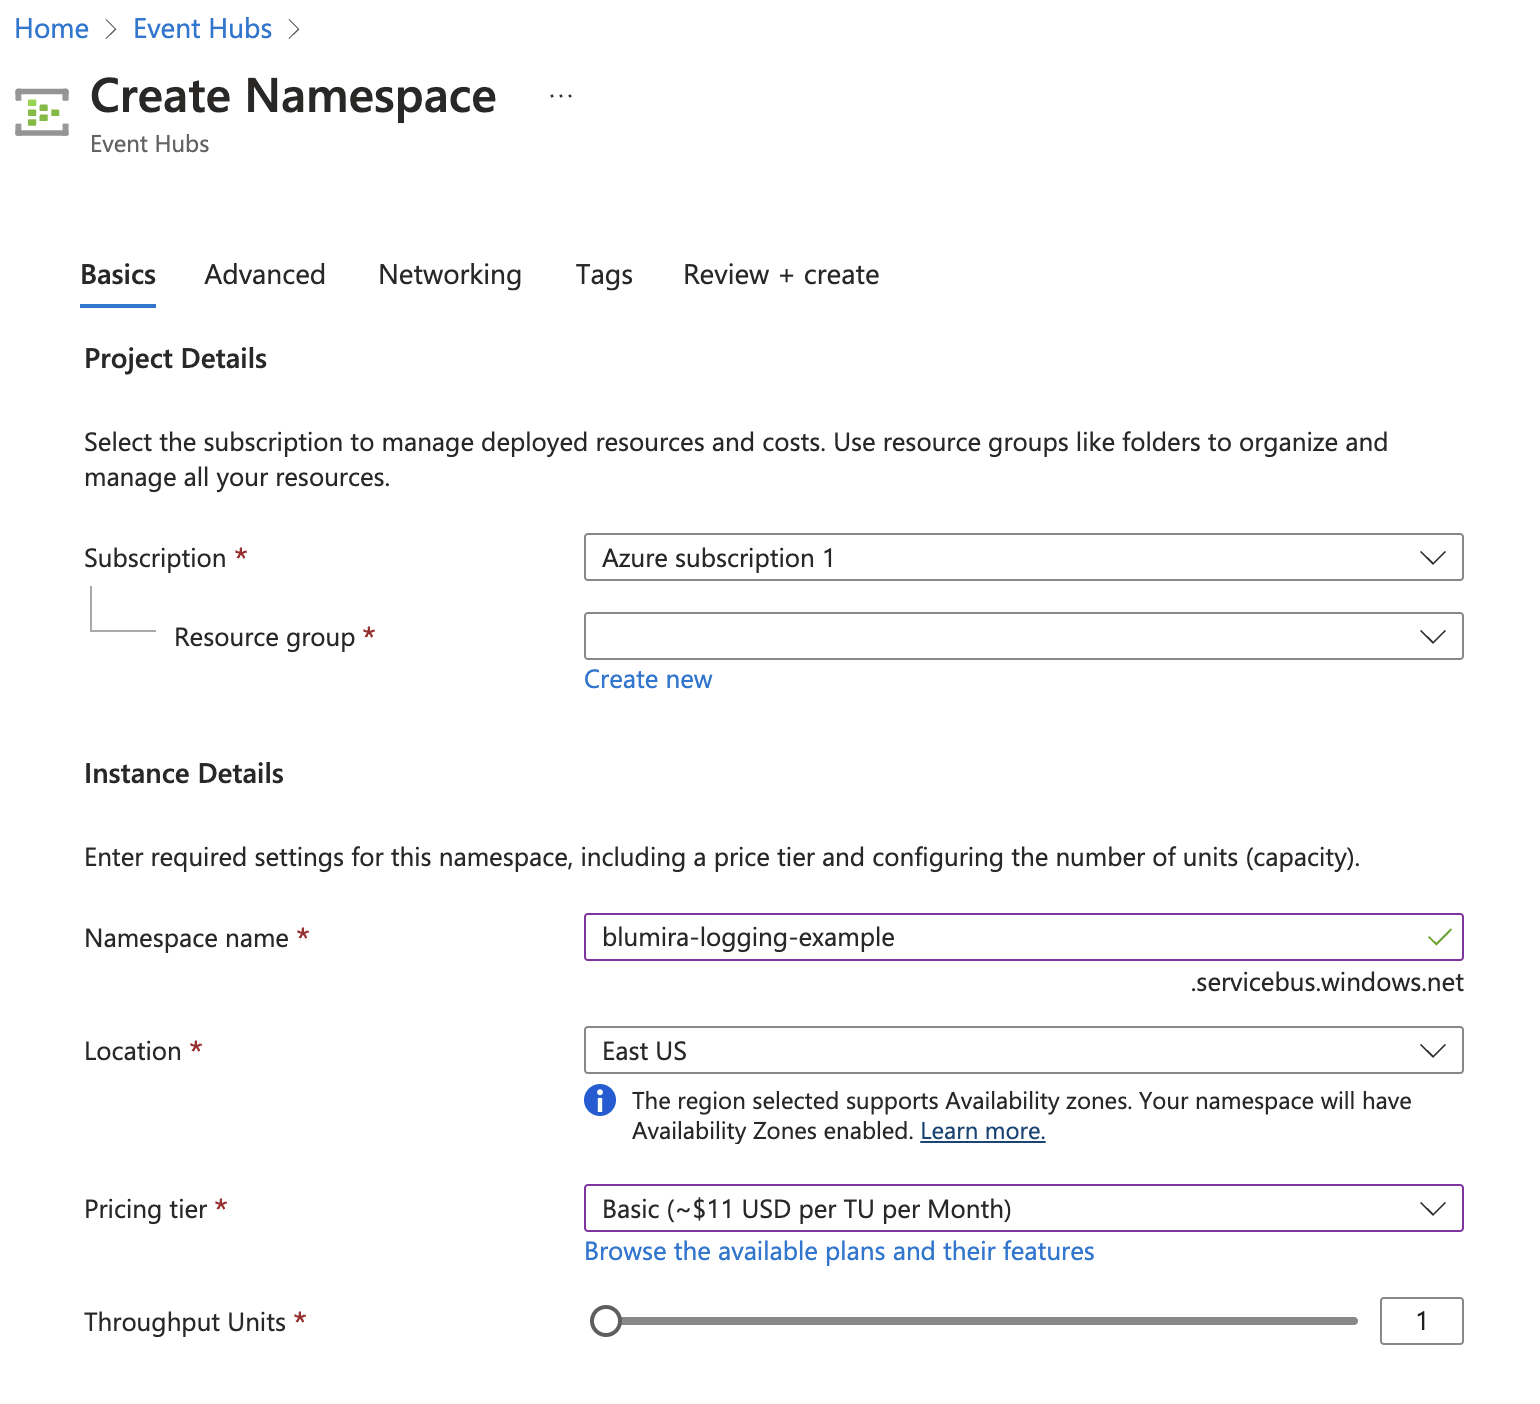Switch to the Advanced tab
This screenshot has height=1404, width=1540.
coord(265,275)
